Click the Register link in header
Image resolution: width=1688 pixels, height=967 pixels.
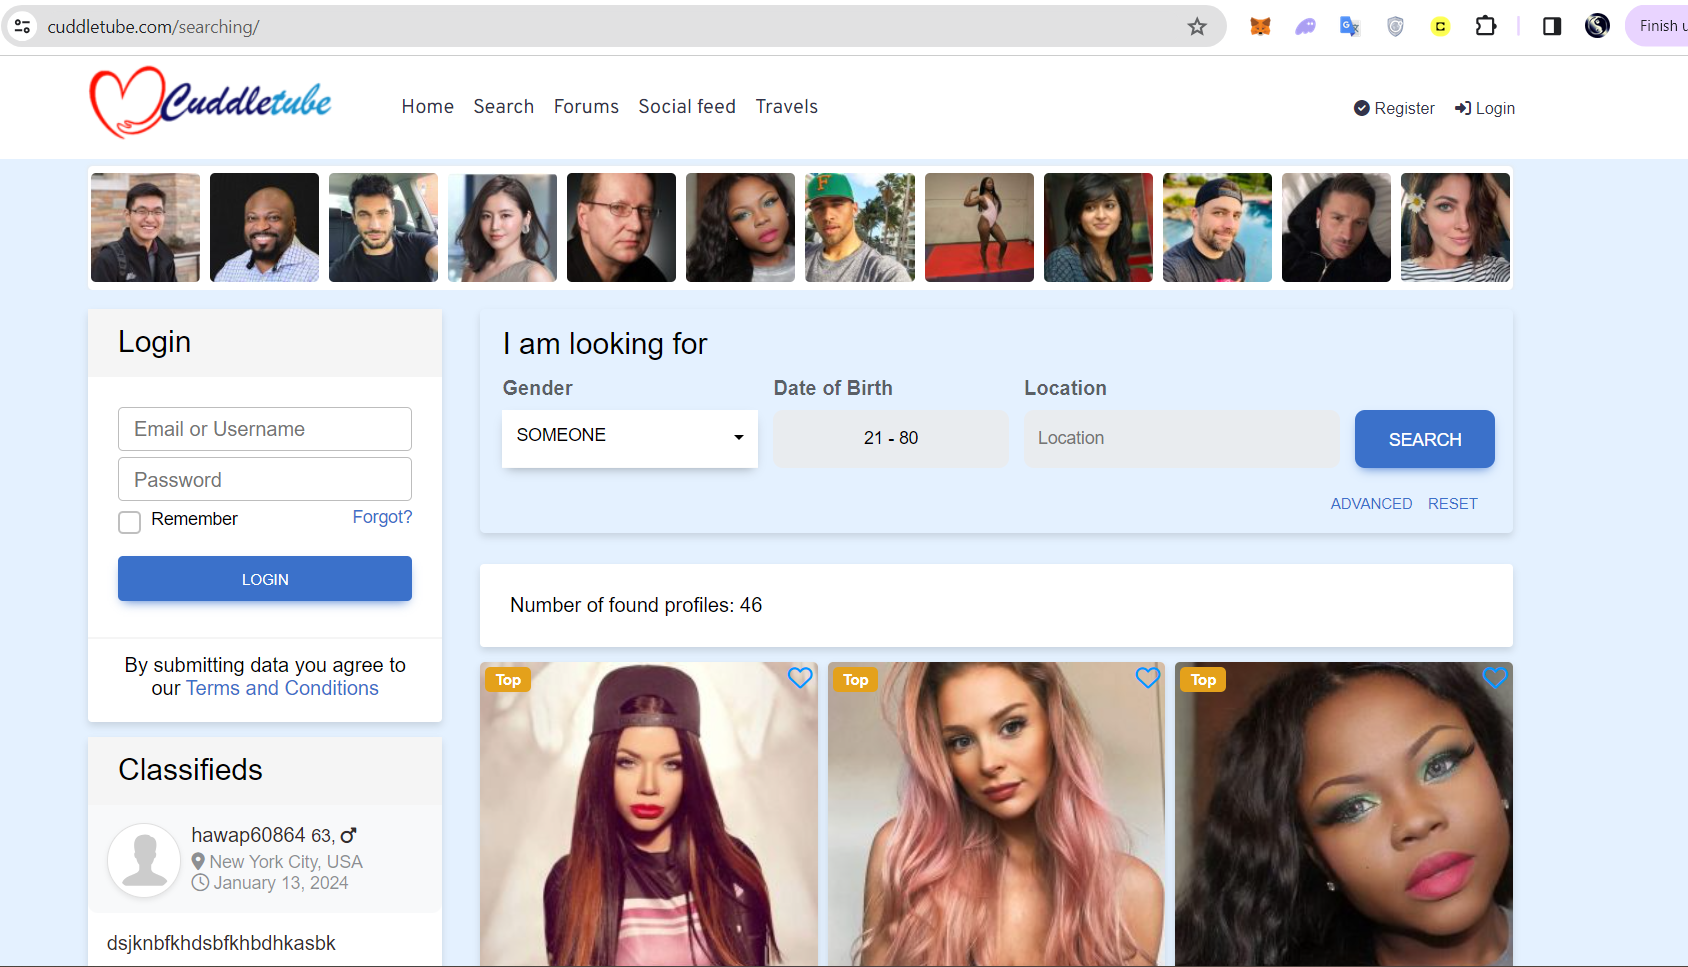(x=1394, y=108)
